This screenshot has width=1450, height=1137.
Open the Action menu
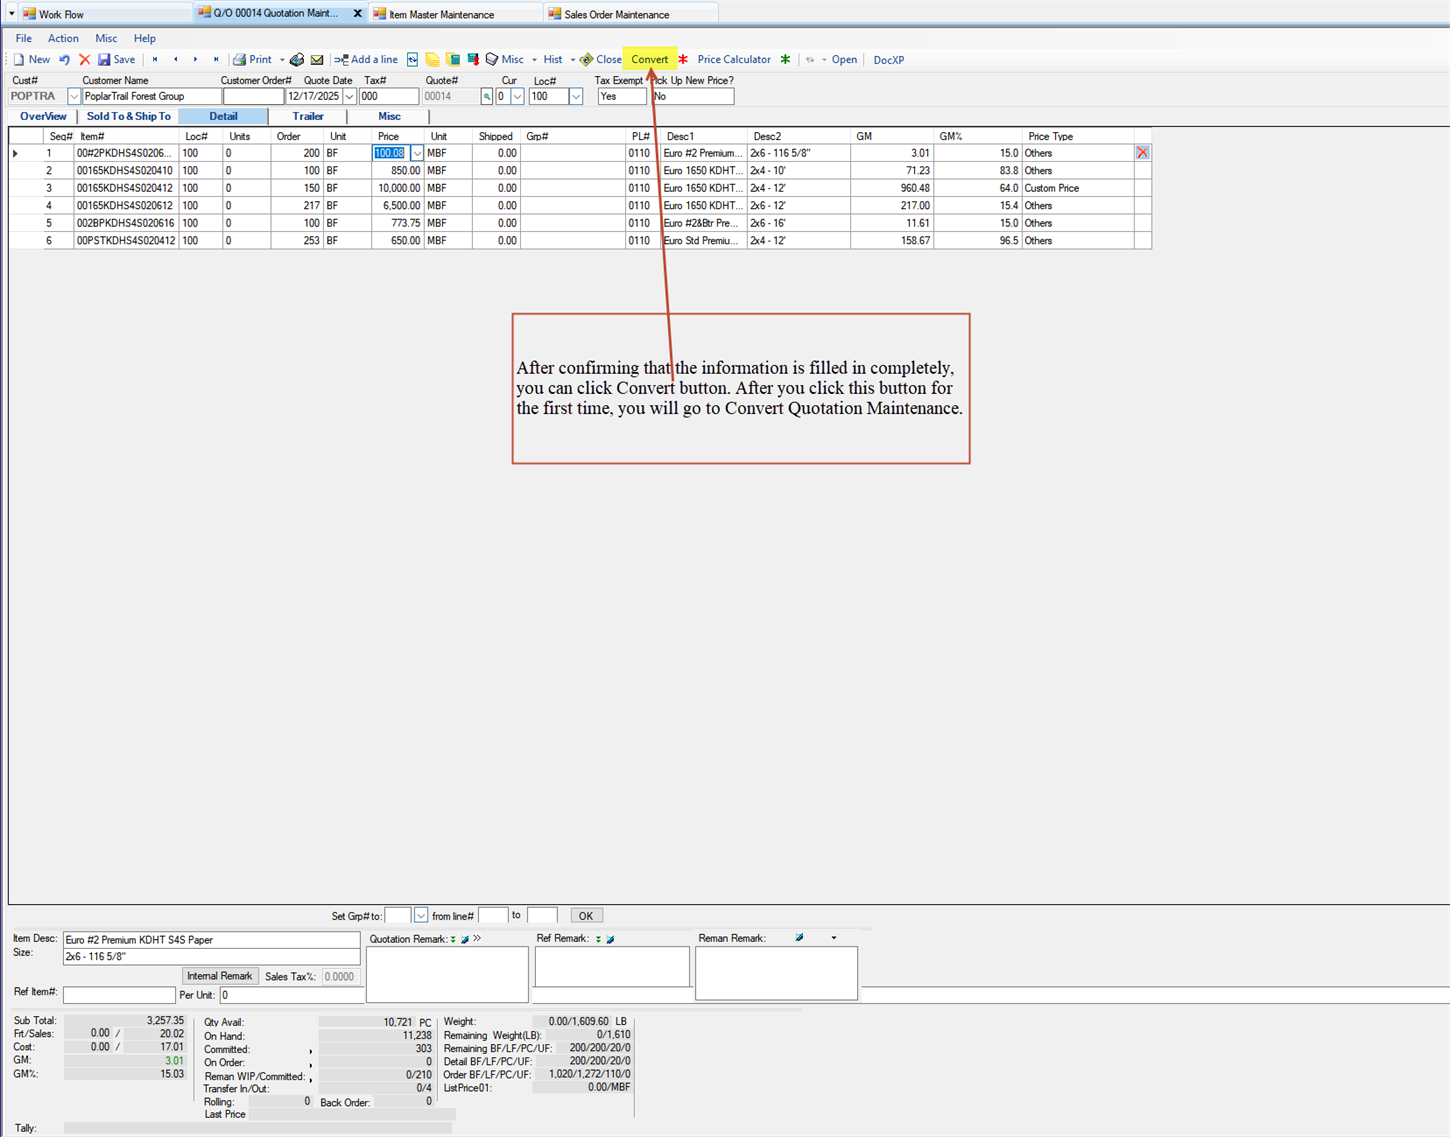click(x=63, y=38)
